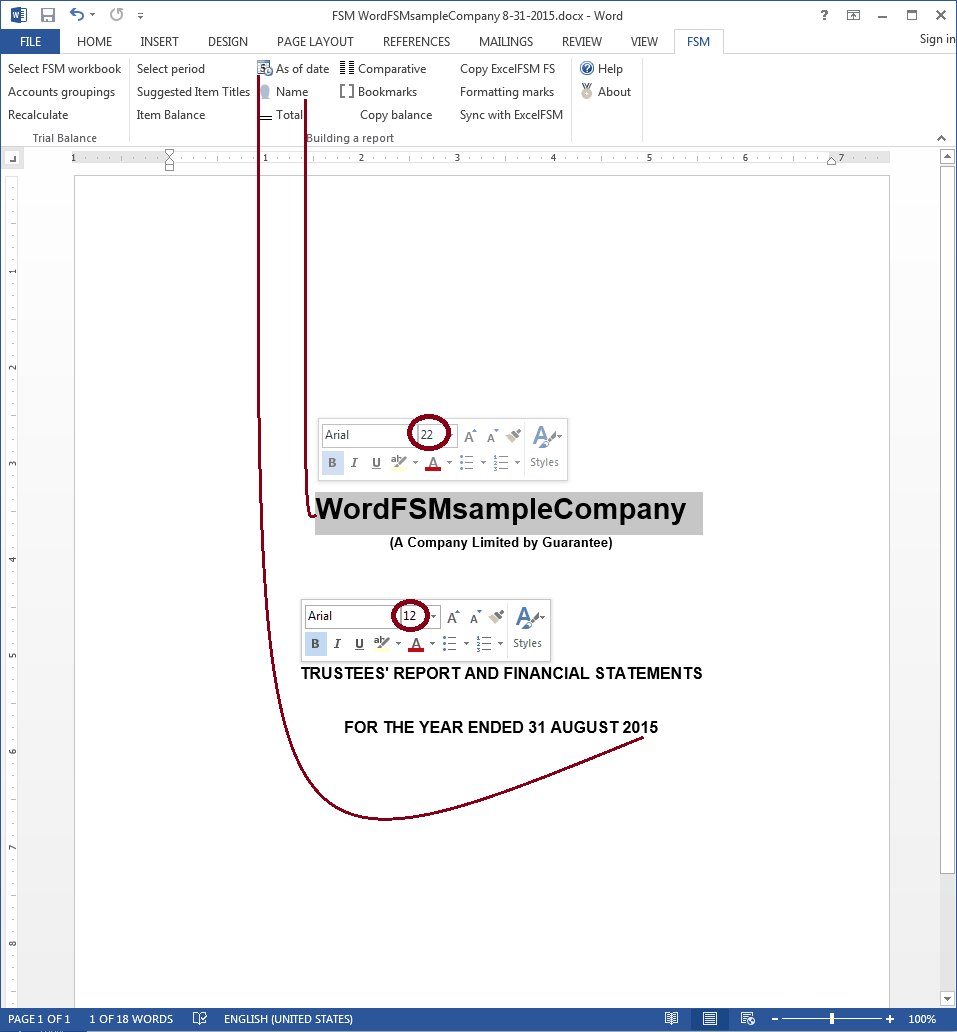Screen dimensions: 957x1032
Task: Click the Zoom In plus button
Action: click(890, 1018)
